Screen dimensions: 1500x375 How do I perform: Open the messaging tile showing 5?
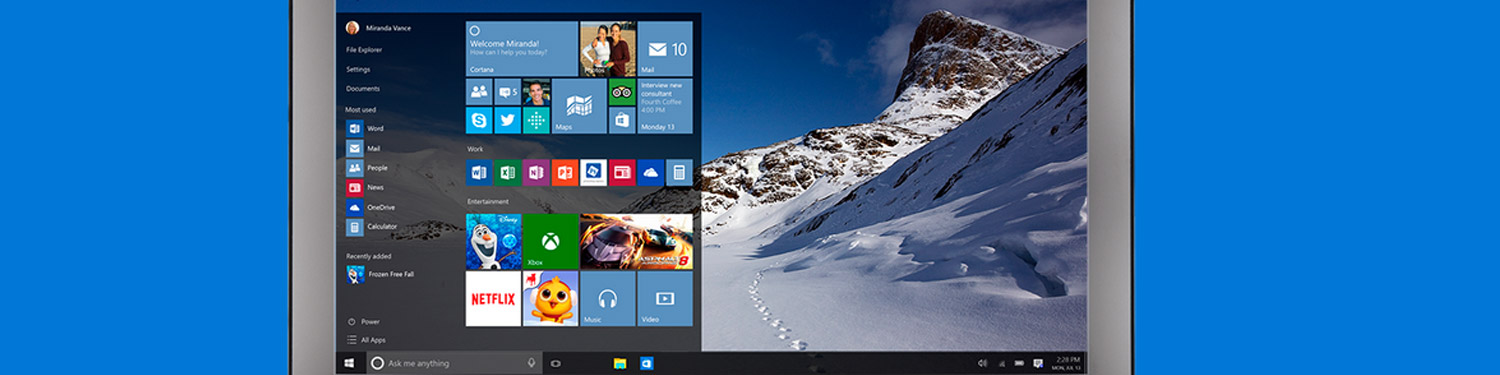click(508, 93)
